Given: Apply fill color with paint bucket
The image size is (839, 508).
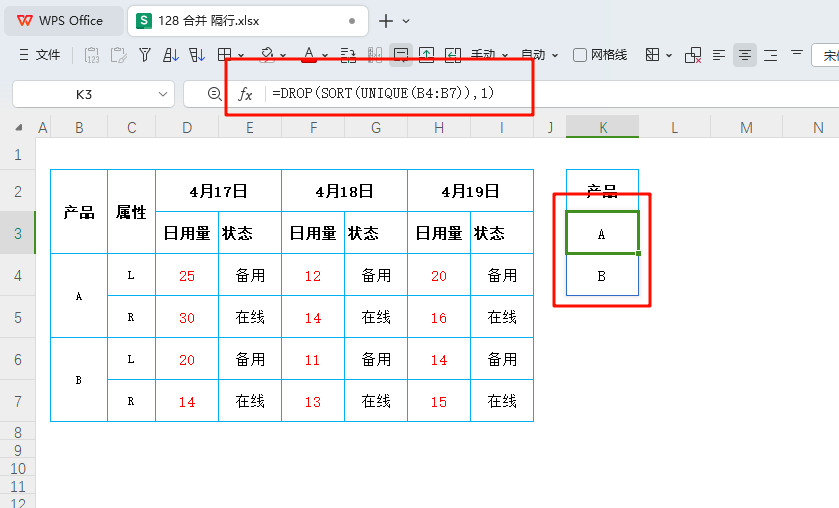Looking at the screenshot, I should 266,55.
